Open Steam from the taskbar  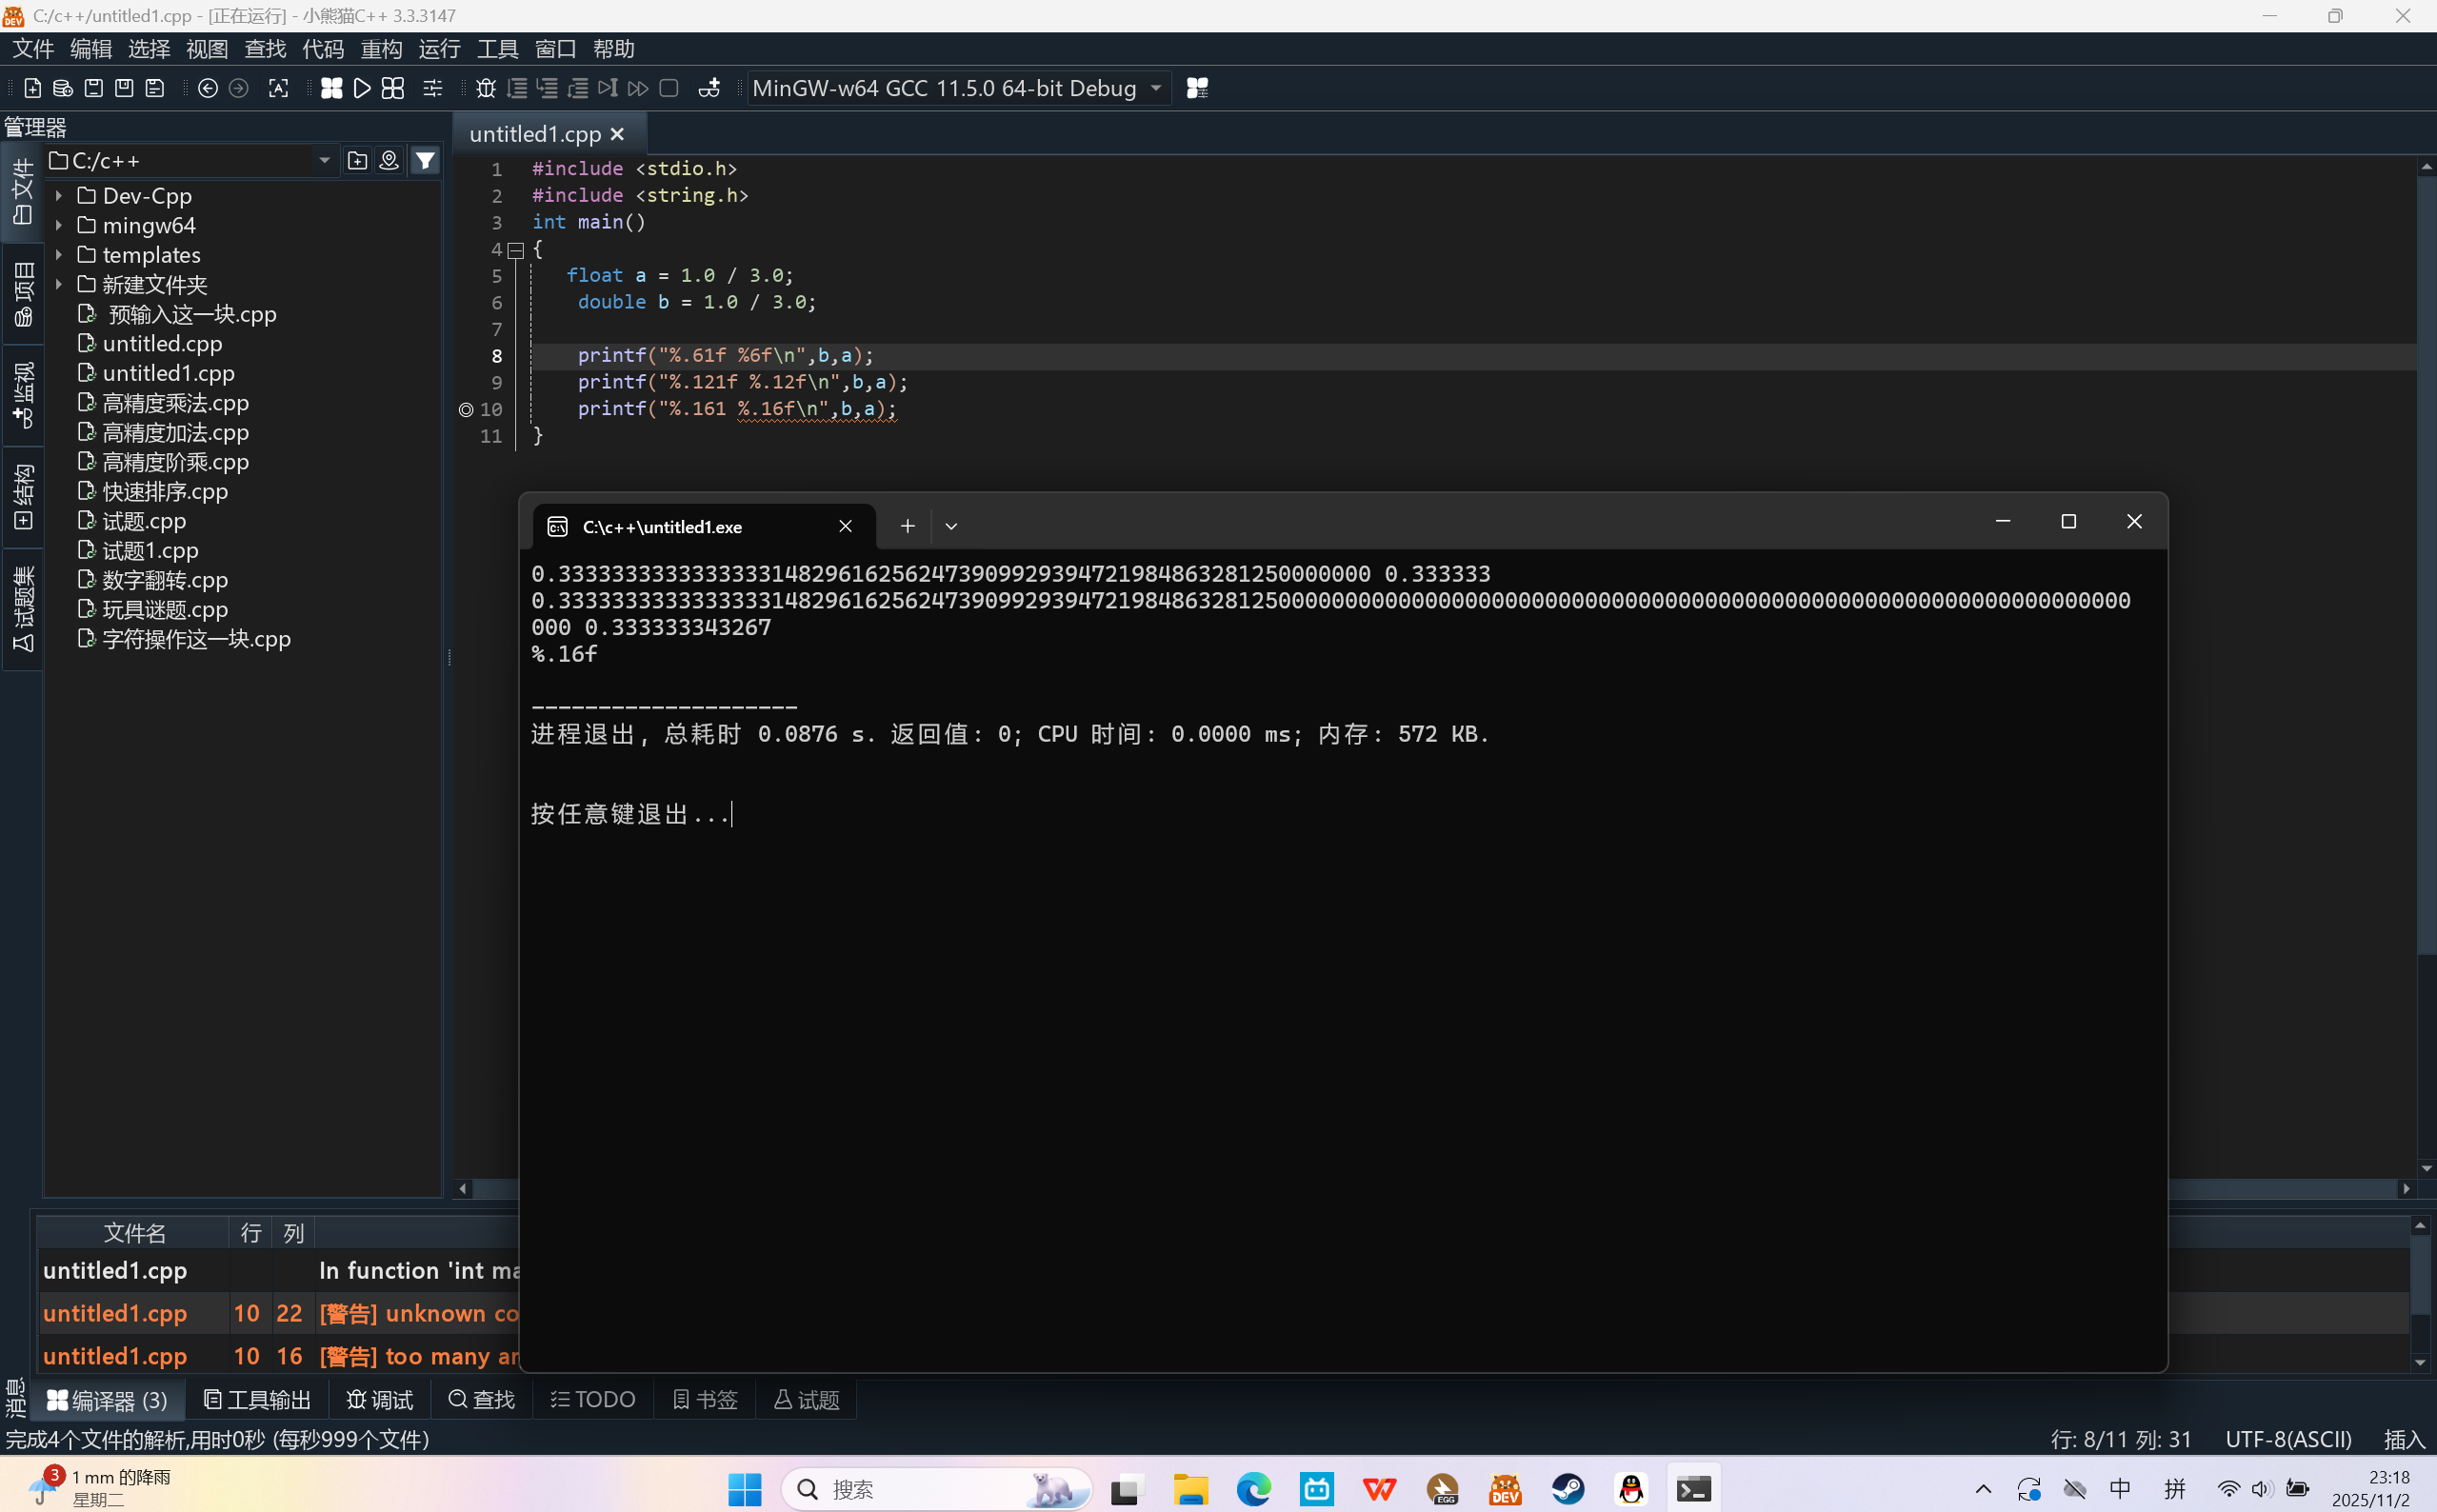[x=1568, y=1489]
